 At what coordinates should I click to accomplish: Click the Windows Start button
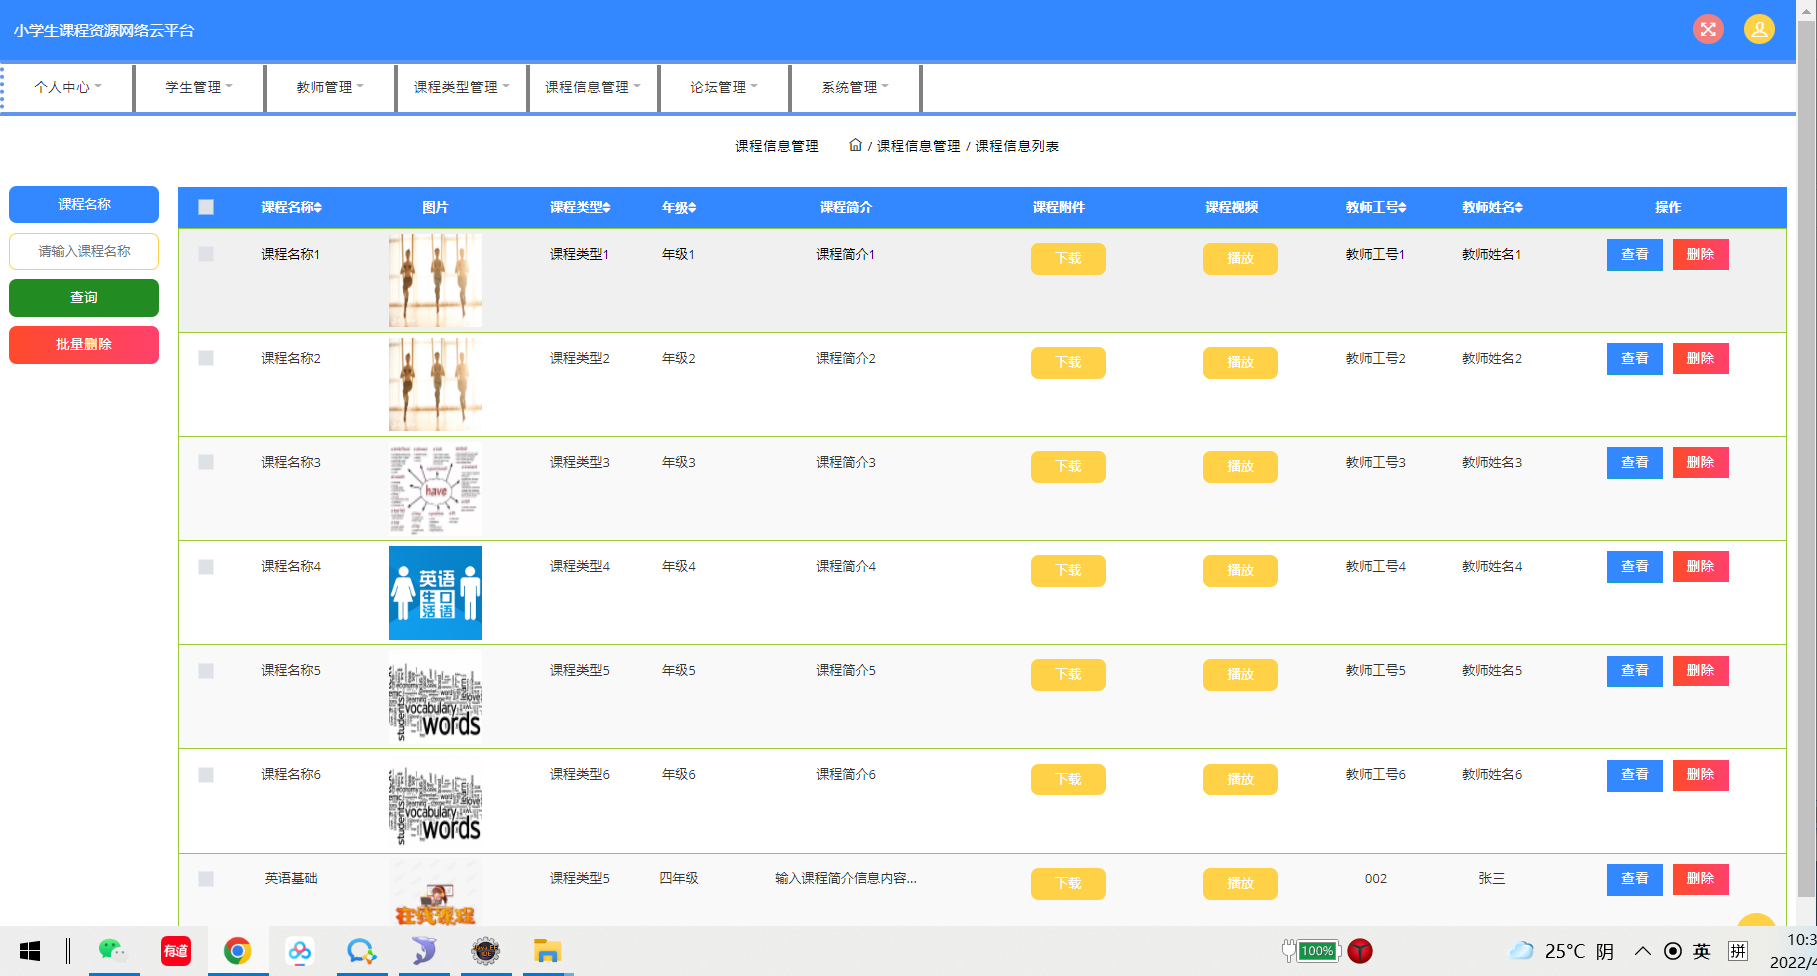(30, 951)
